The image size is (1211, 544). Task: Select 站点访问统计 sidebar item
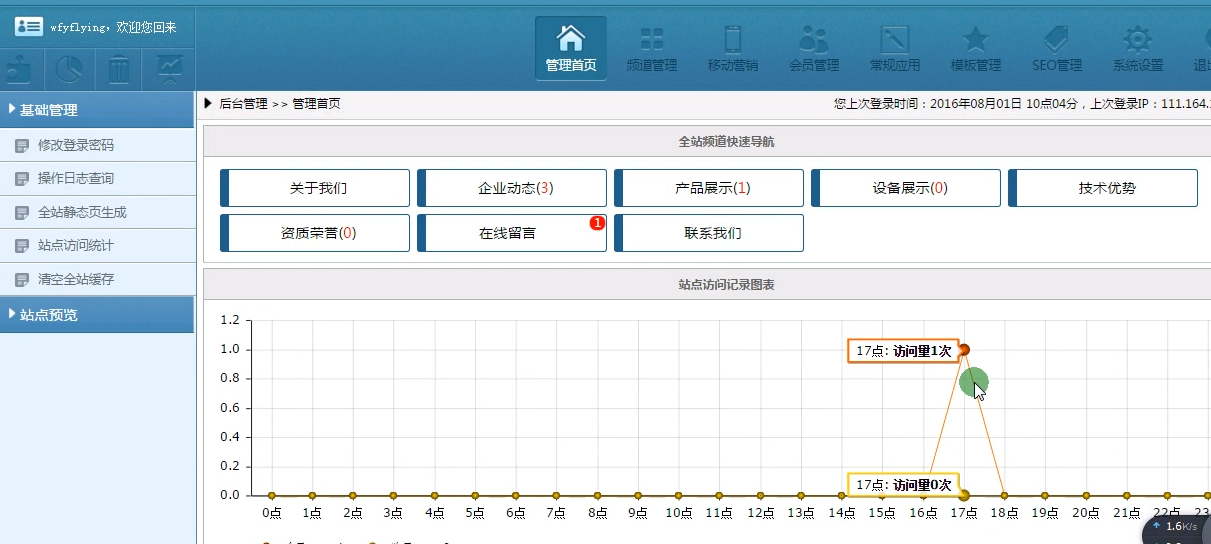click(x=76, y=246)
